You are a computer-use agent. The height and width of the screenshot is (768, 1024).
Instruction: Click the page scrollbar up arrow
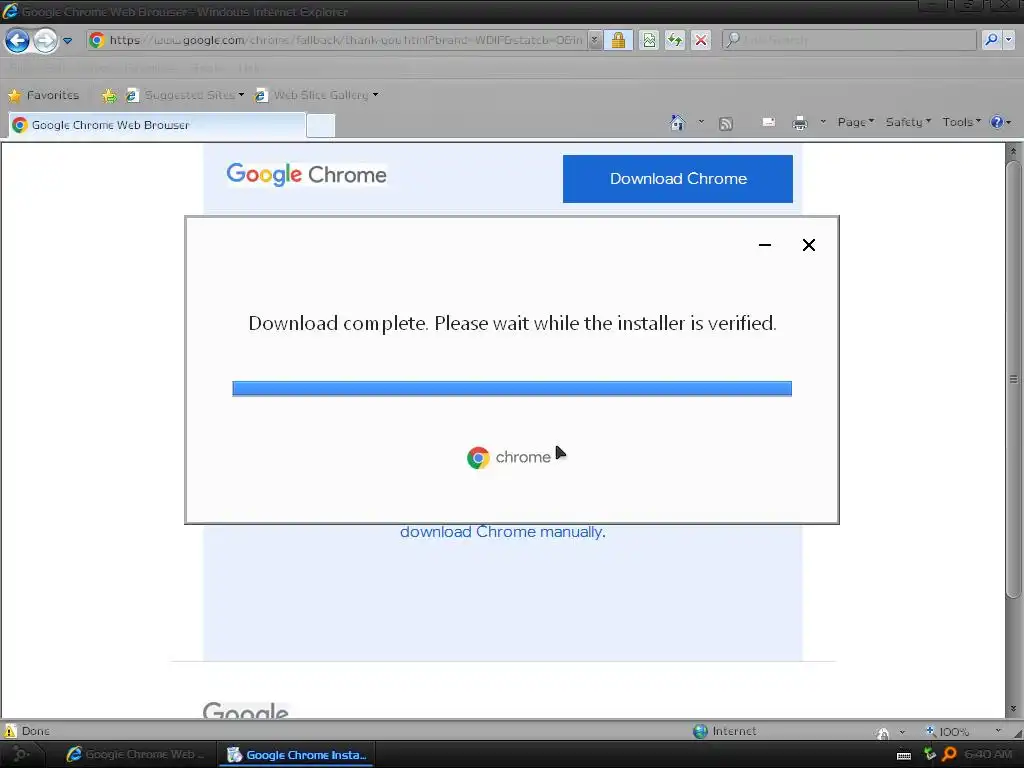1014,152
